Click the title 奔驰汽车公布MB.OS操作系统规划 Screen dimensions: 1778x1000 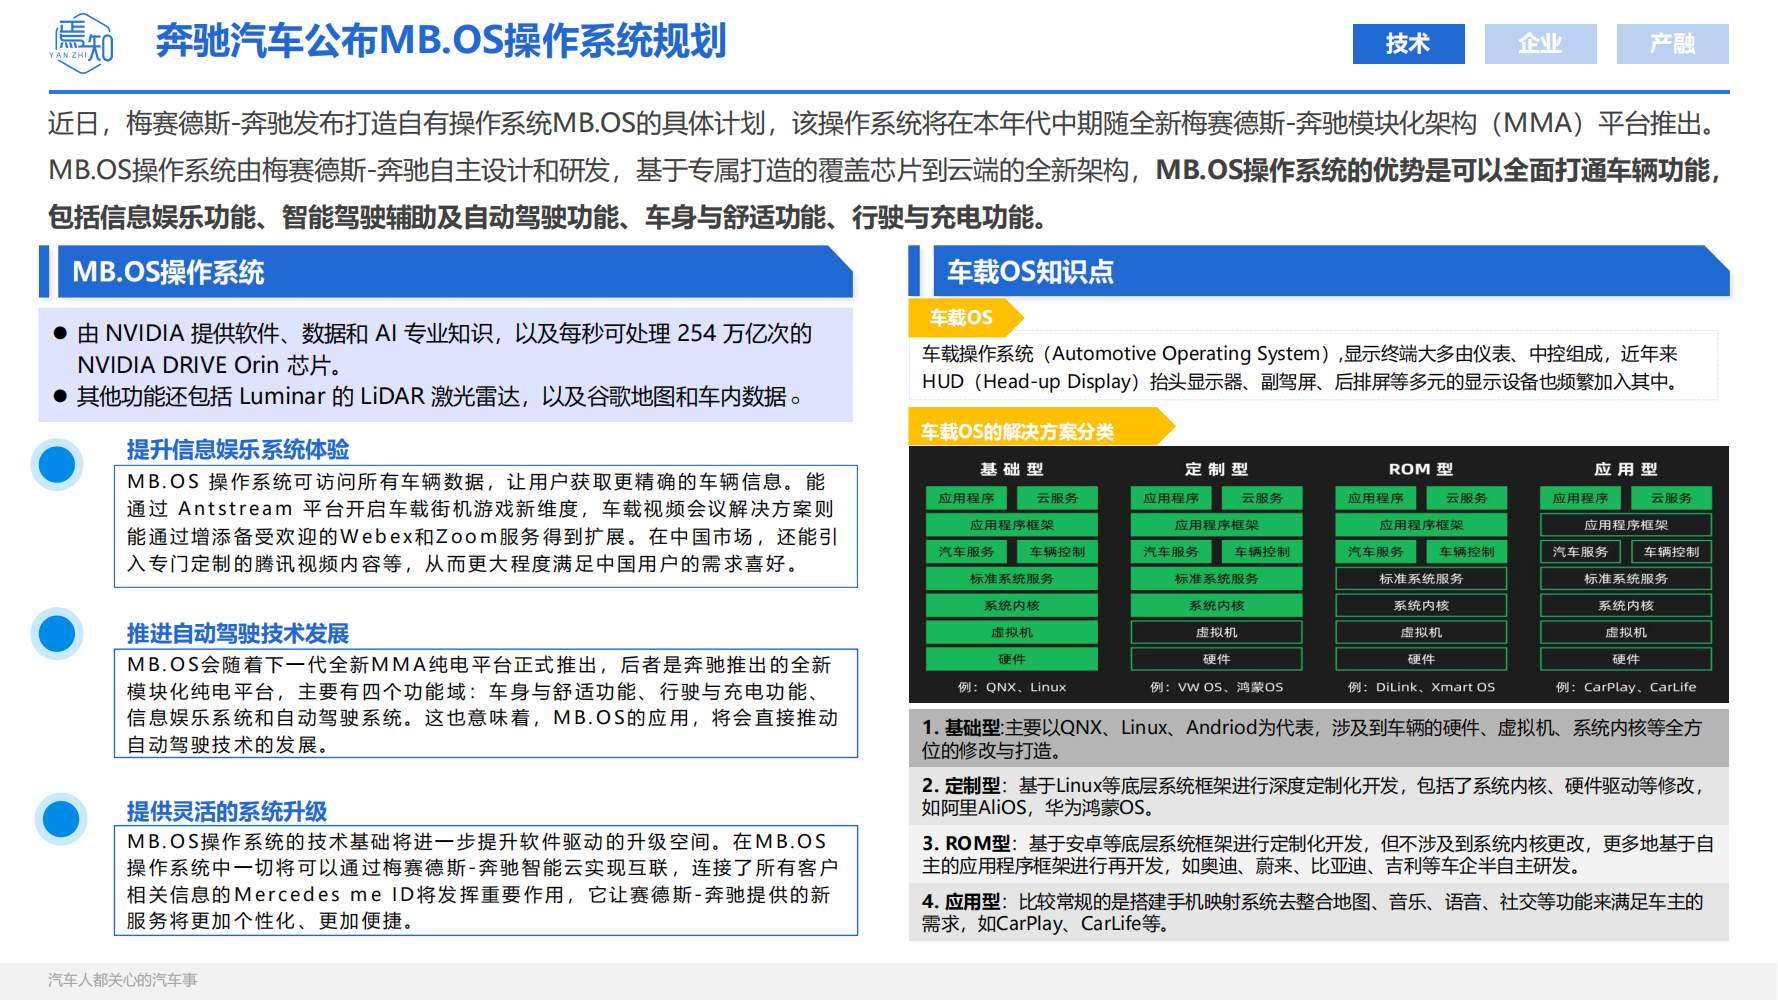coord(441,41)
